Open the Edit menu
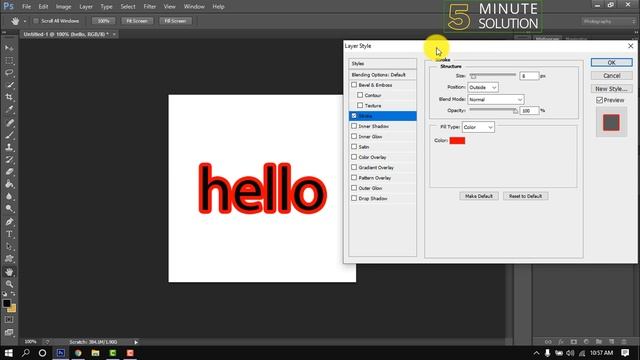 (x=43, y=7)
